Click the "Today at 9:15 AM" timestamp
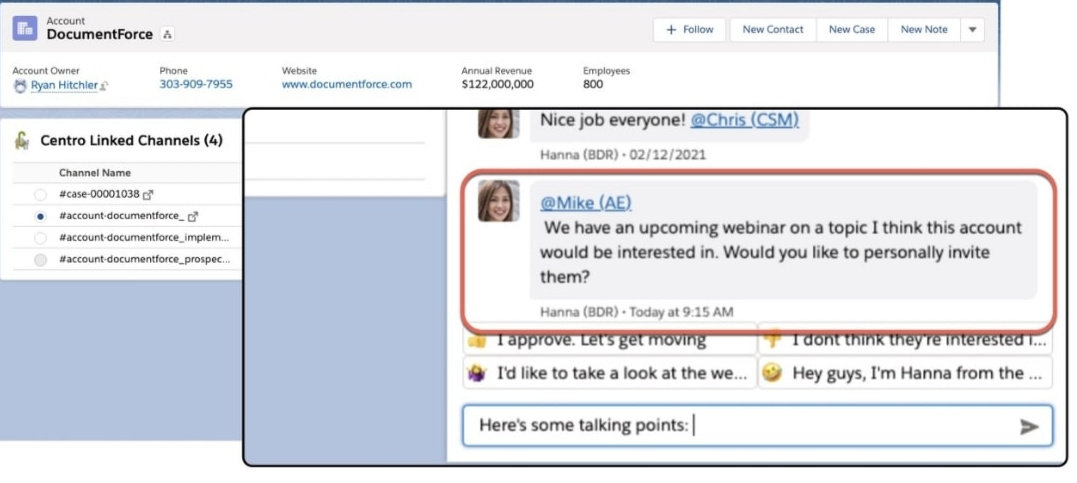Screen dimensions: 1077x483 (681, 312)
